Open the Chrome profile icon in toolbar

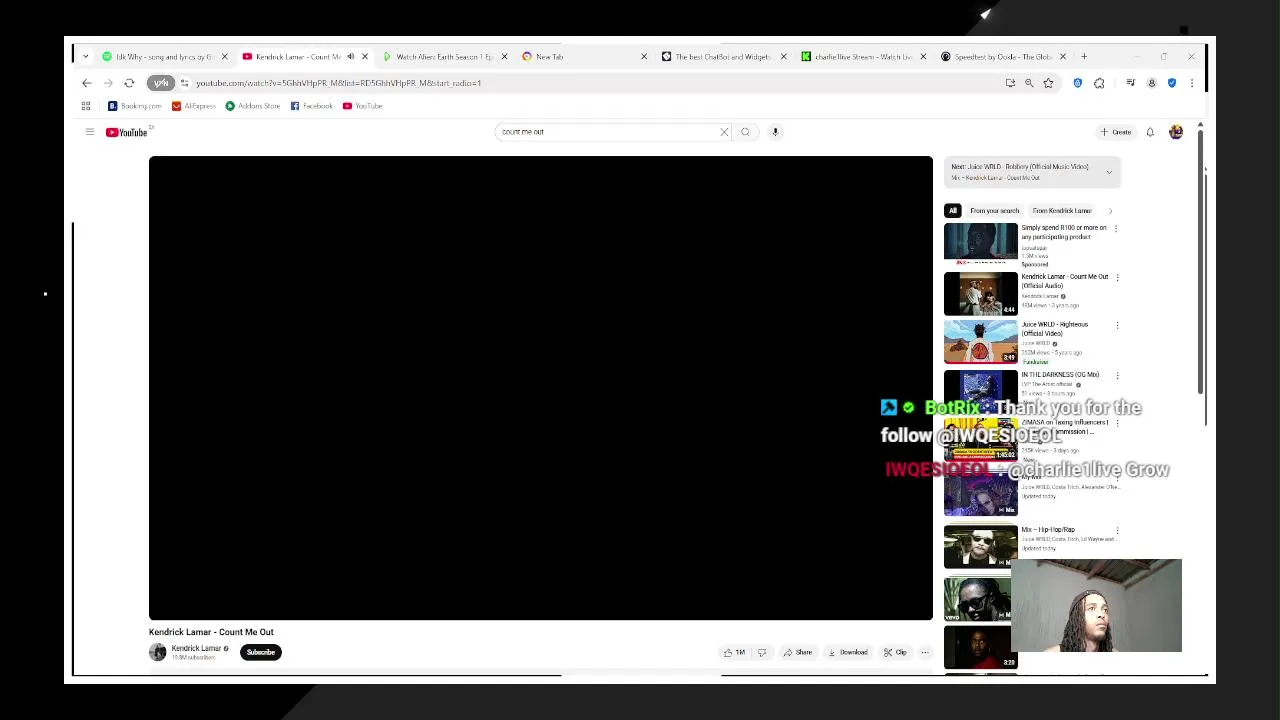1152,83
